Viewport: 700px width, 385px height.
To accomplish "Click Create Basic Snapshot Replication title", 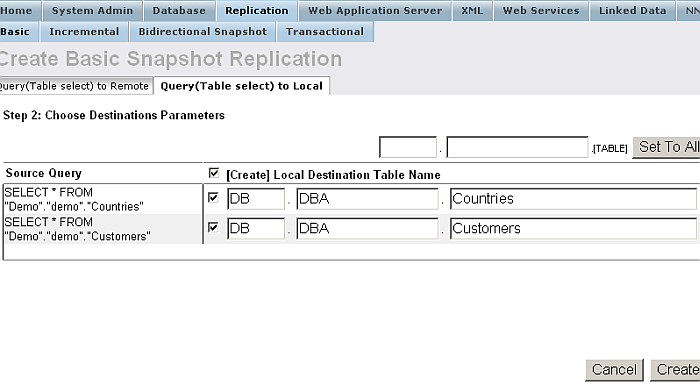I will click(171, 59).
